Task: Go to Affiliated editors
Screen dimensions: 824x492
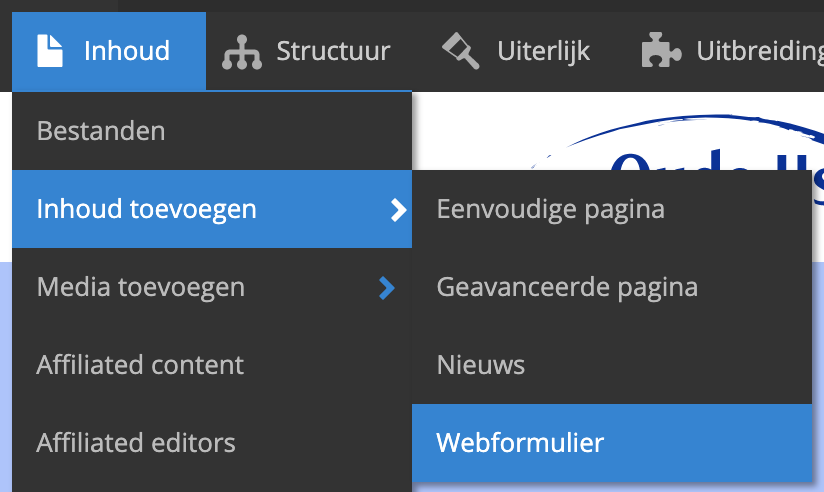Action: (x=136, y=442)
